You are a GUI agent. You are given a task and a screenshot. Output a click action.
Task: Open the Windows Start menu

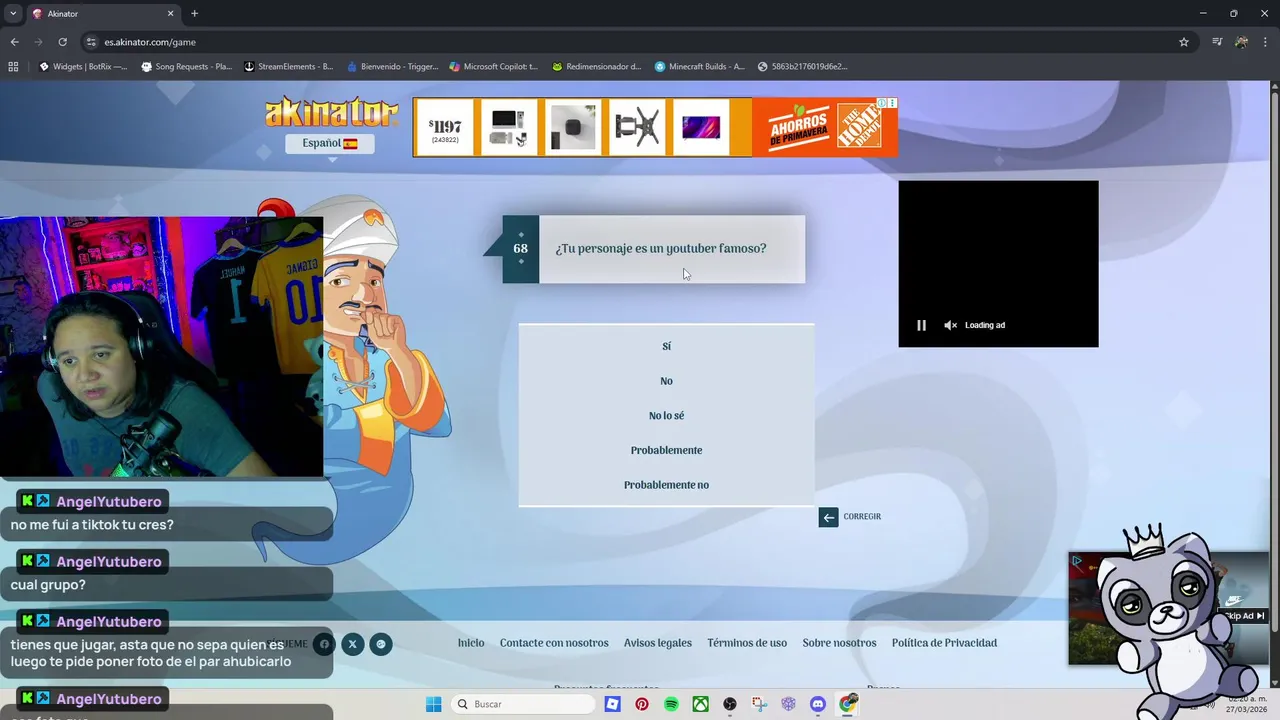433,704
